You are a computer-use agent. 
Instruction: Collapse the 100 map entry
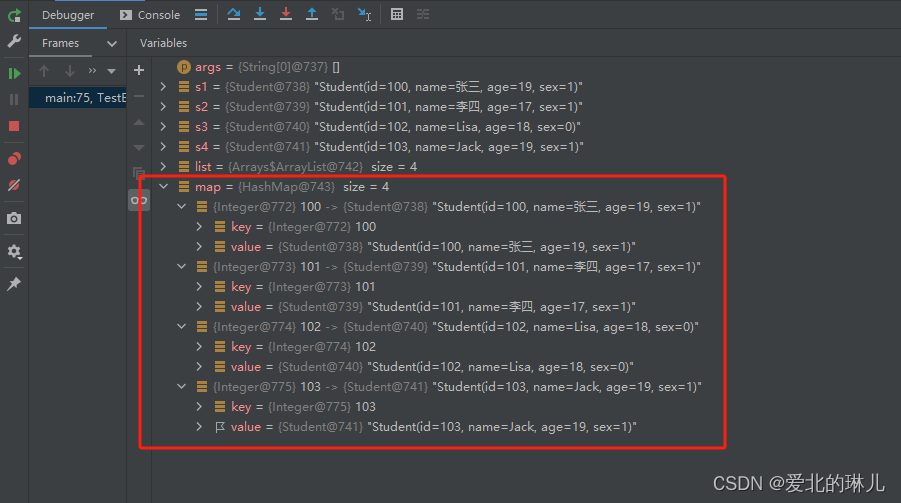pyautogui.click(x=182, y=206)
